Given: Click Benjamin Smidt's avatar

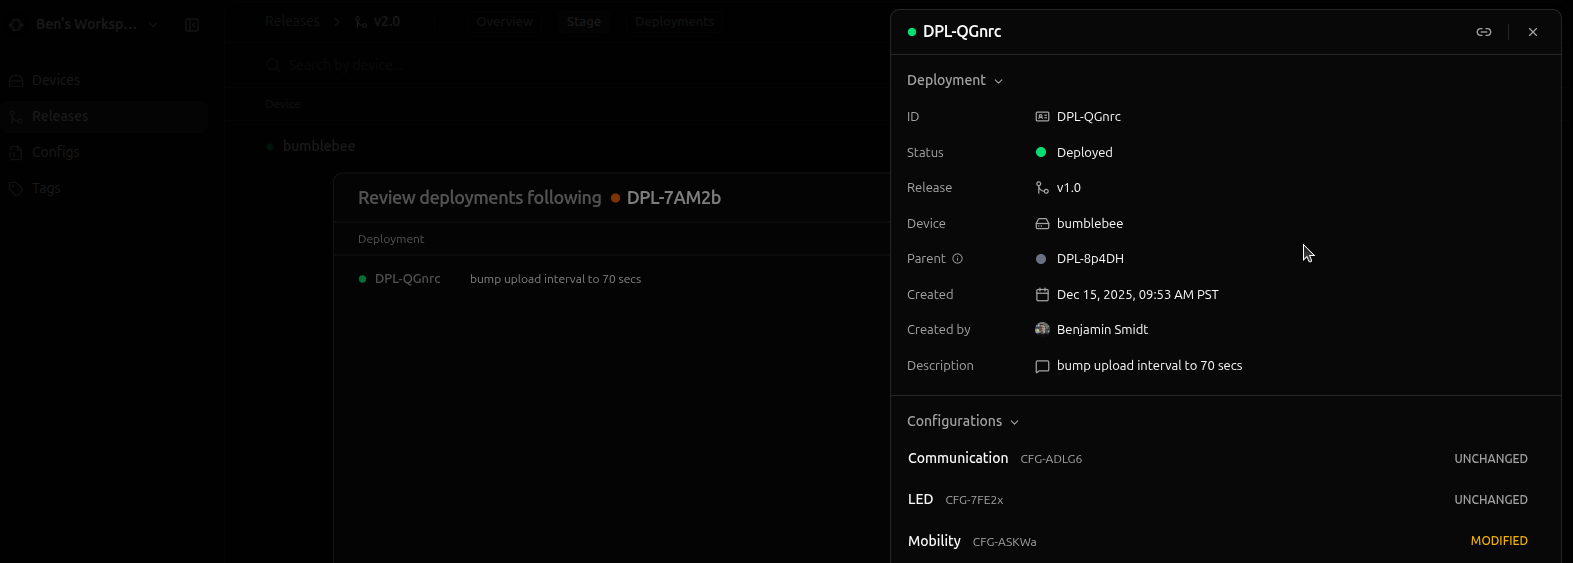Looking at the screenshot, I should (x=1042, y=329).
